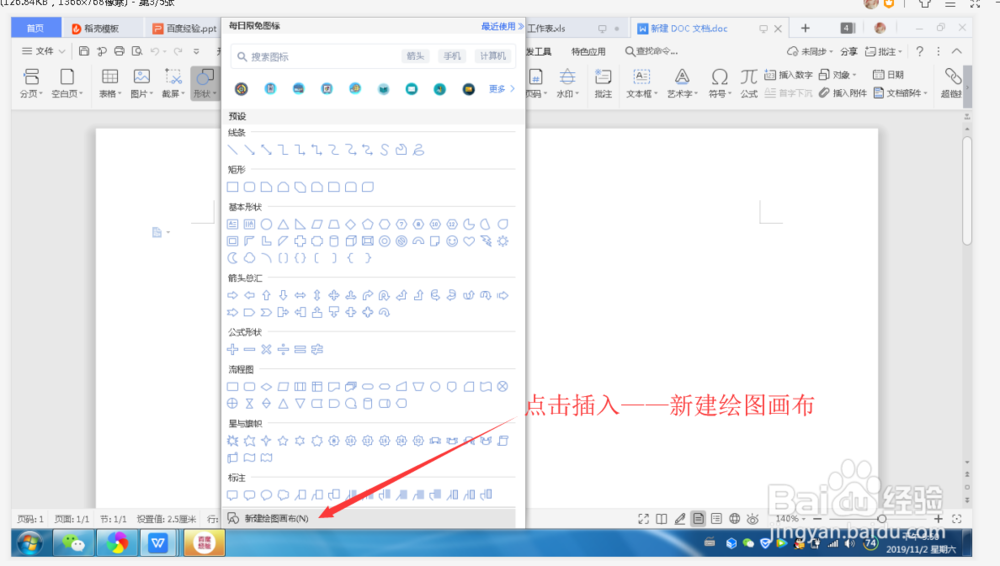Image resolution: width=1000 pixels, height=566 pixels.
Task: Expand the 文件 menu dropdown arrow
Action: tap(62, 51)
